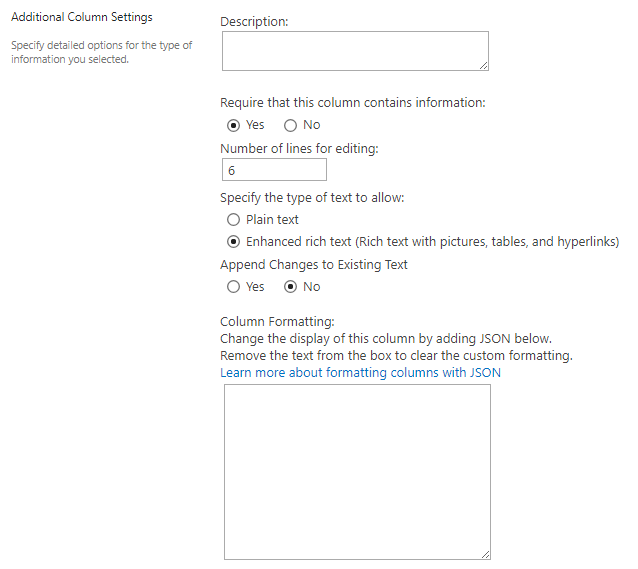Click inside the Description text box

click(355, 51)
